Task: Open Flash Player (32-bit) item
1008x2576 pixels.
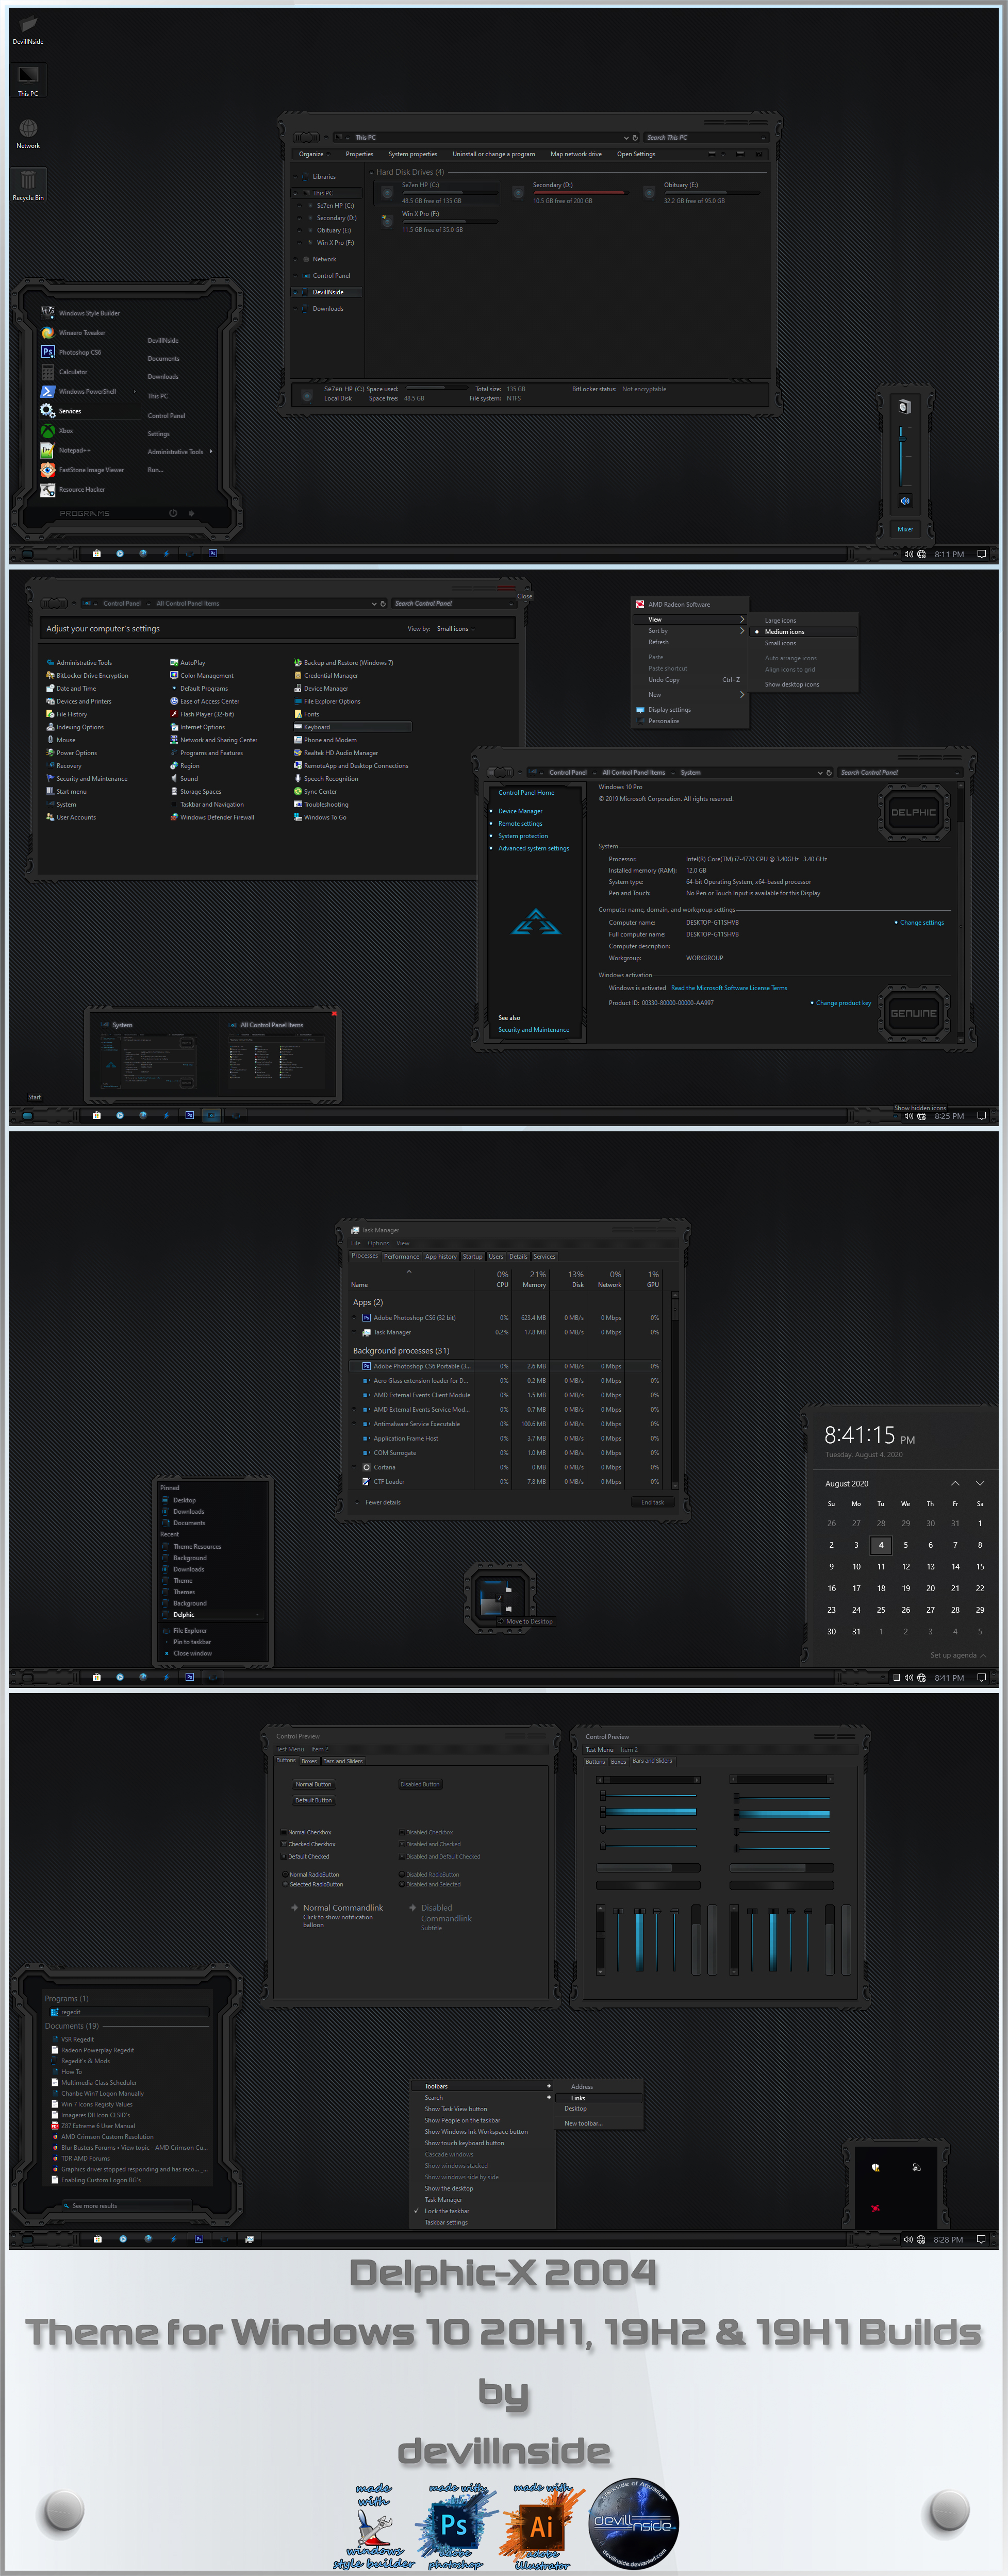Action: [202, 714]
